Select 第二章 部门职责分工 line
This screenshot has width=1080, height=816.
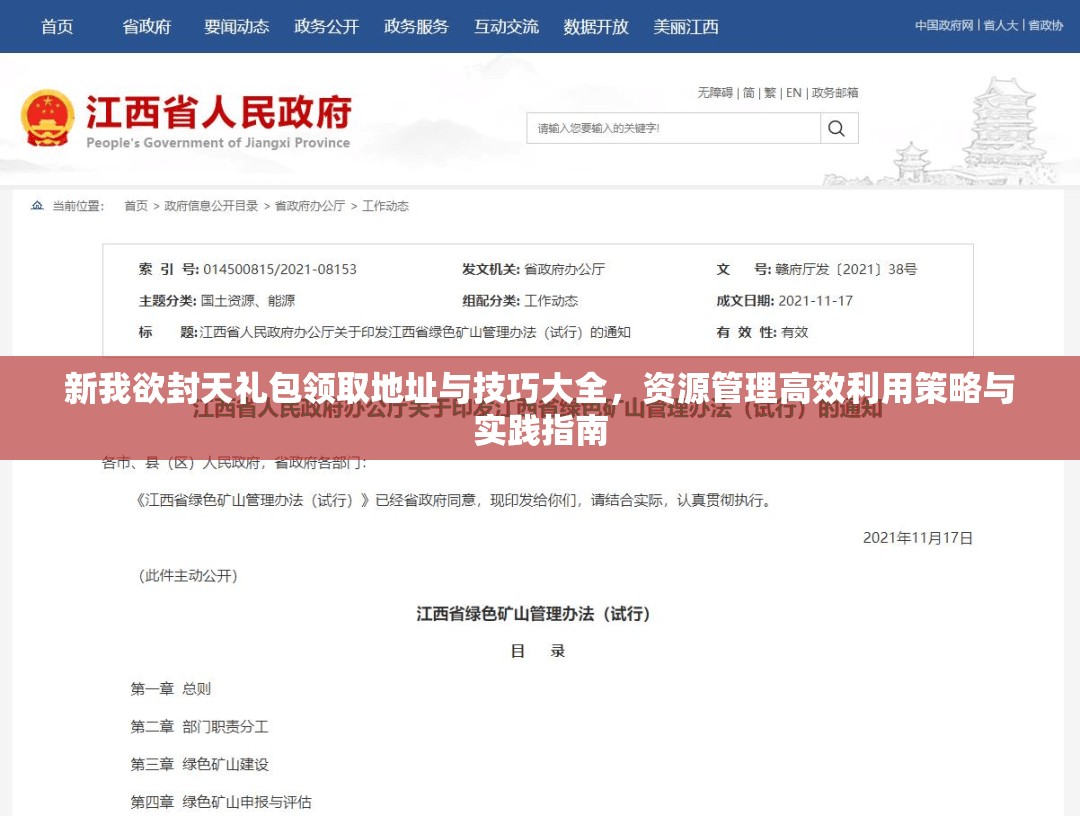(200, 726)
